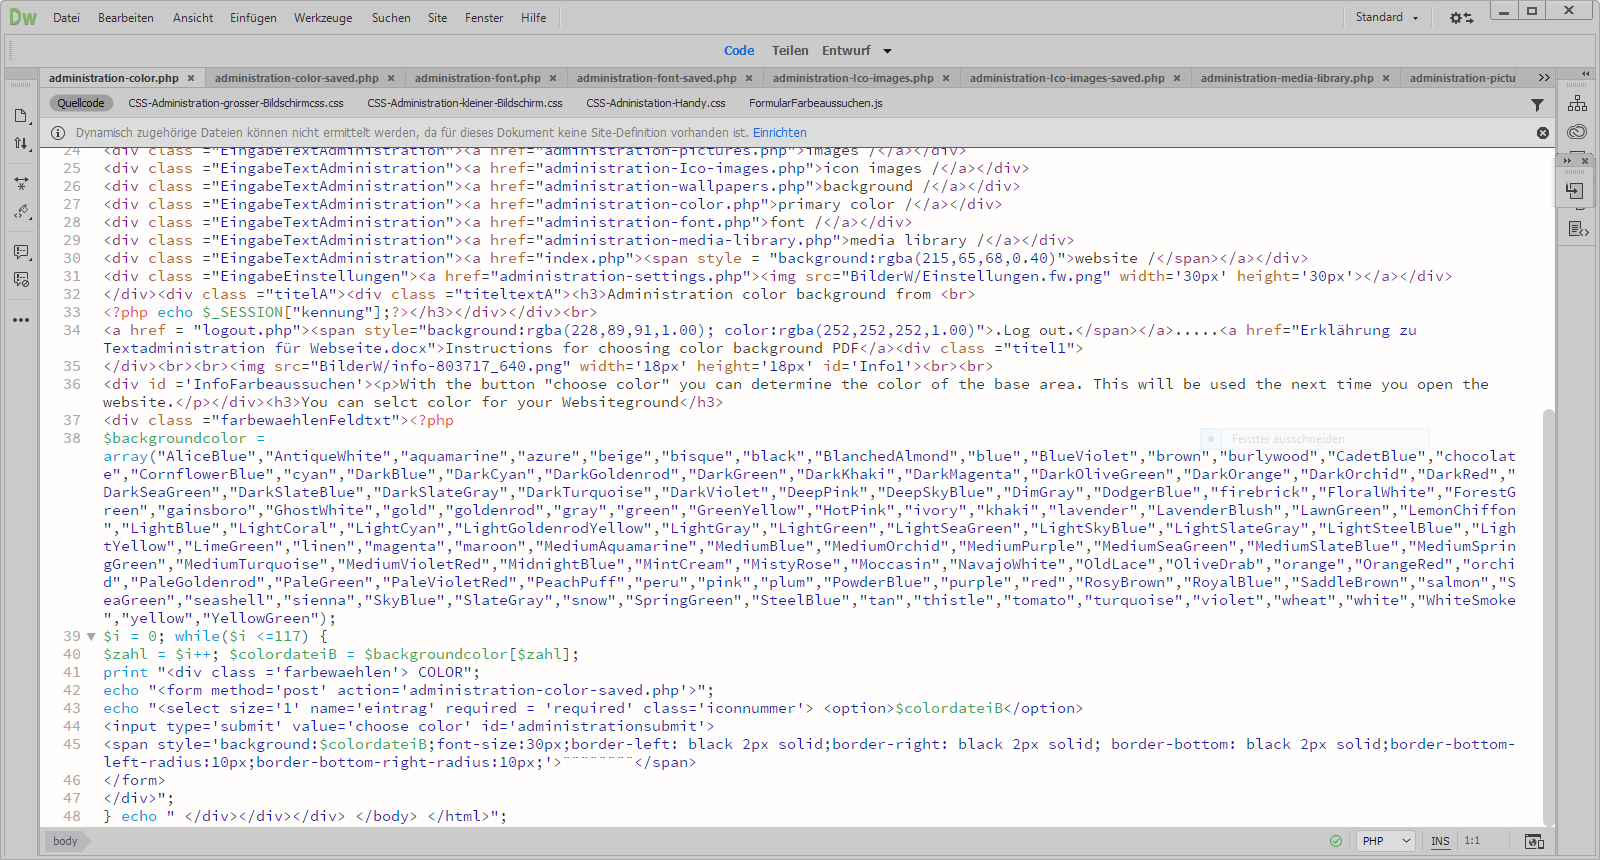Click line number 38 in the gutter
Image resolution: width=1600 pixels, height=860 pixels.
[72, 438]
